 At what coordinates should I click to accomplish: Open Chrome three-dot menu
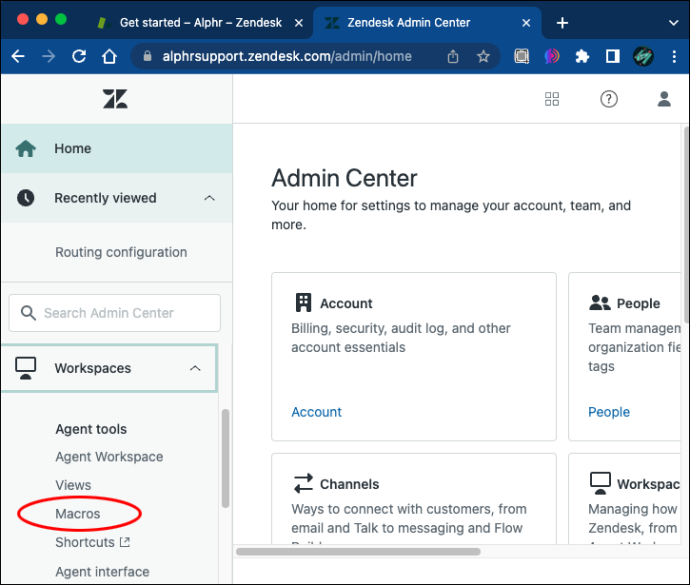(x=674, y=56)
